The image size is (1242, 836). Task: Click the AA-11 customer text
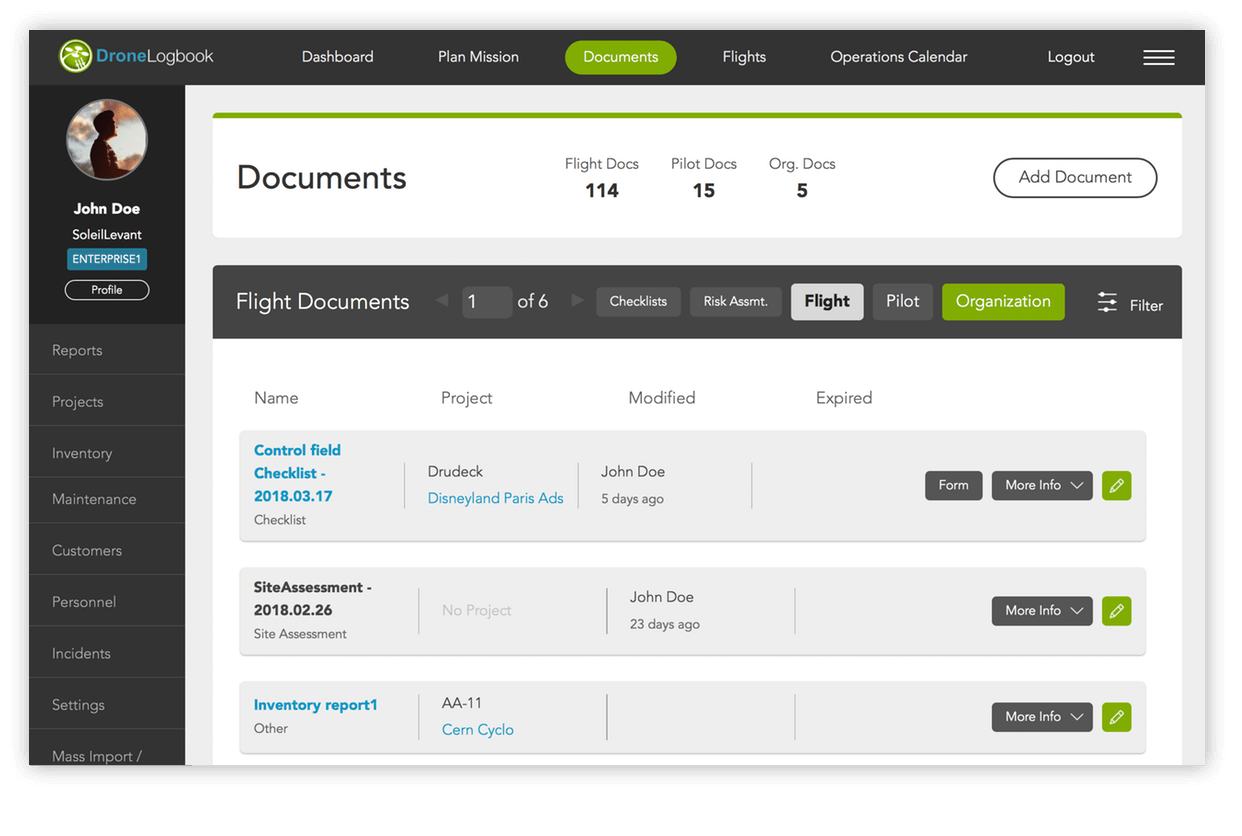click(x=462, y=703)
